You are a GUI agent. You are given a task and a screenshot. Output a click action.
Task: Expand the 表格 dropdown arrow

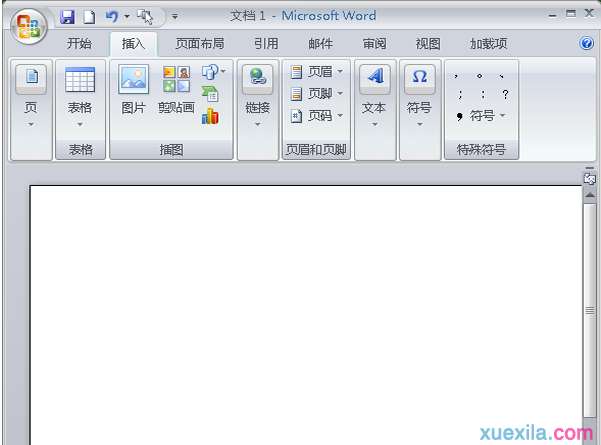pyautogui.click(x=80, y=124)
